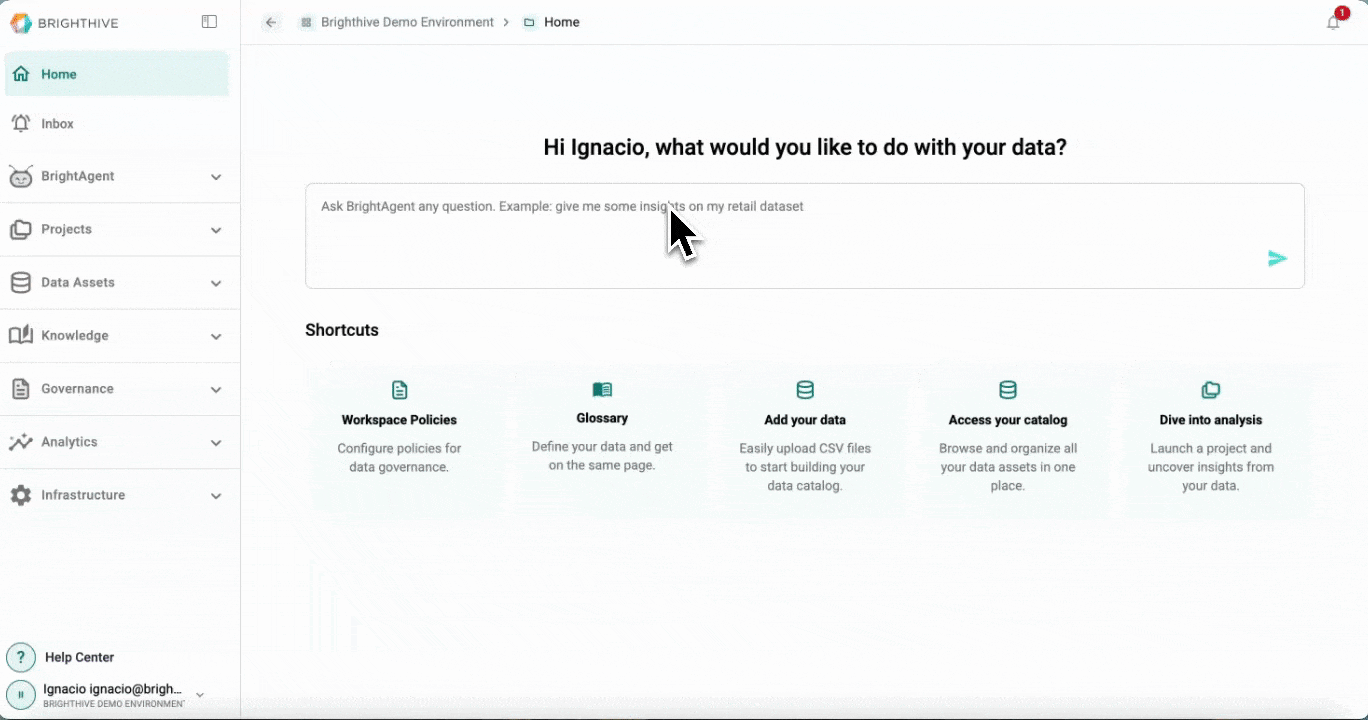Screen dimensions: 1368x720
Task: Click the Brighthive Demo Environment breadcrumb icon
Action: click(x=306, y=22)
